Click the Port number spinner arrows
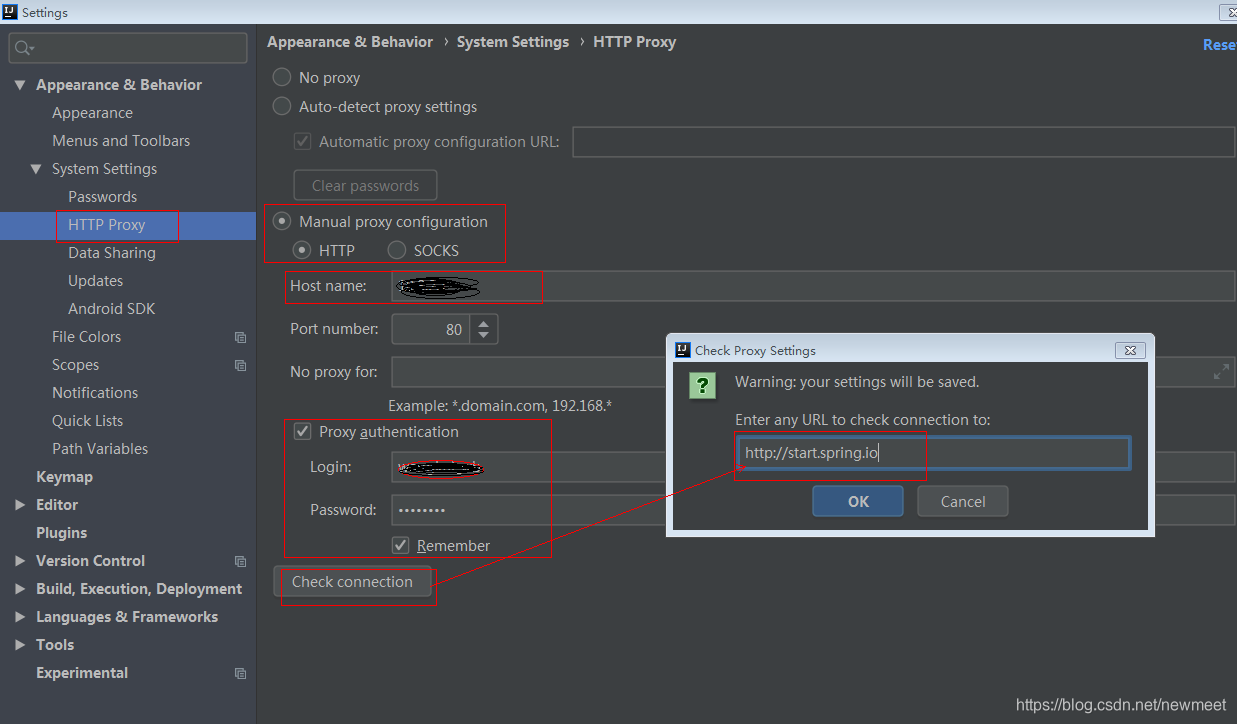 tap(484, 329)
